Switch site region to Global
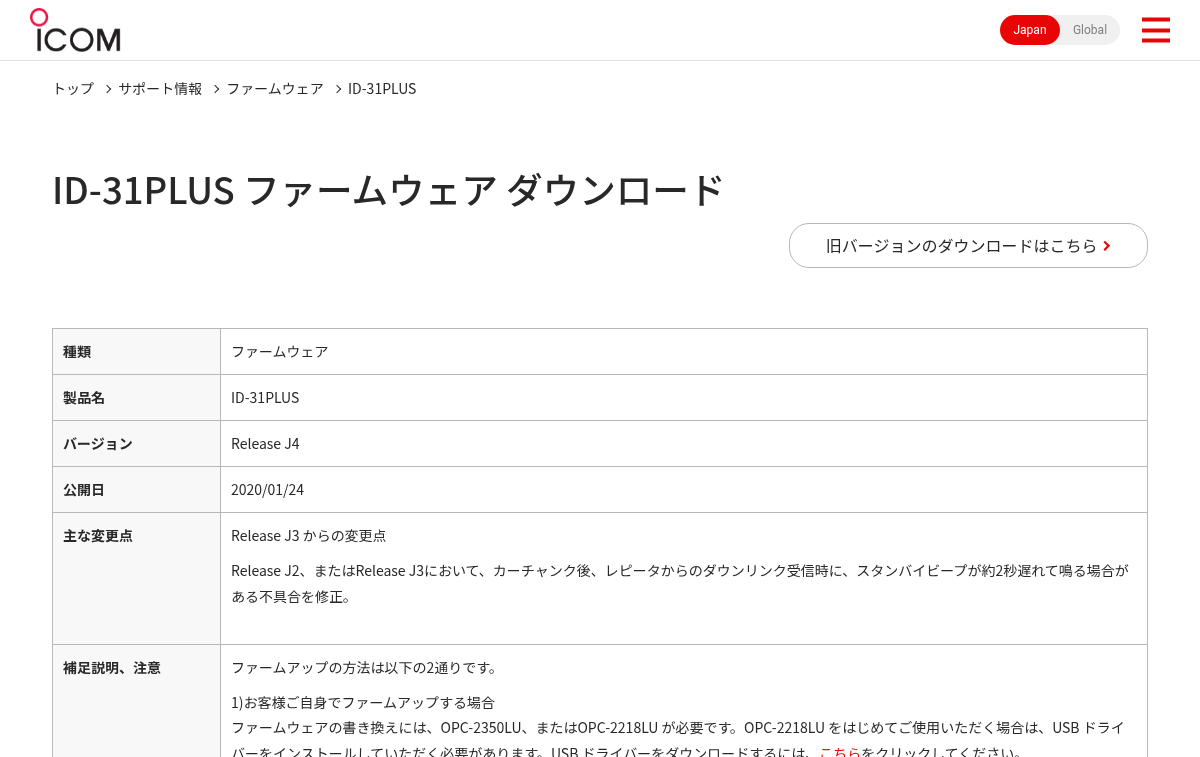The height and width of the screenshot is (757, 1200). click(x=1090, y=30)
